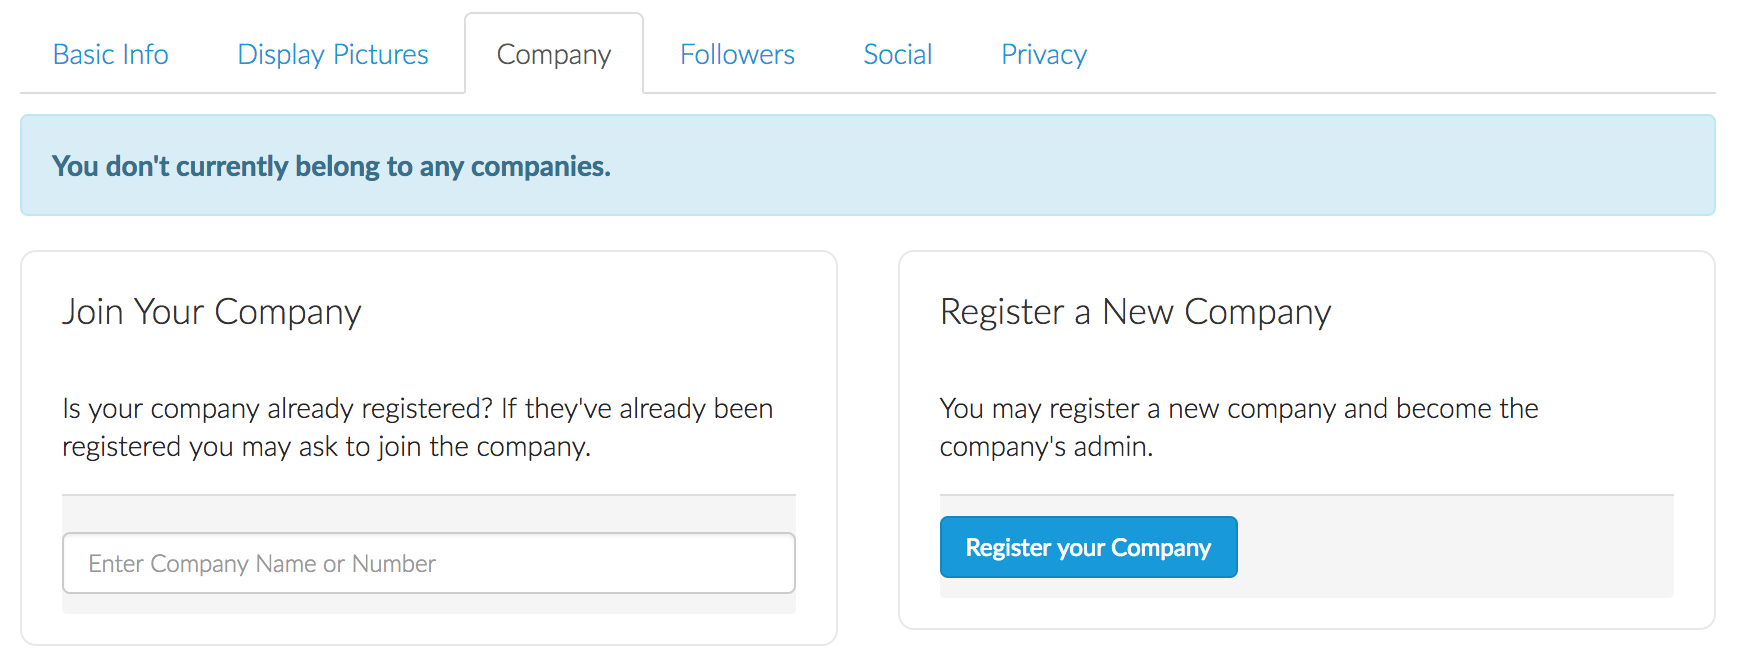Screen dimensions: 1750x662
Task: Select the Company tab
Action: 553,54
